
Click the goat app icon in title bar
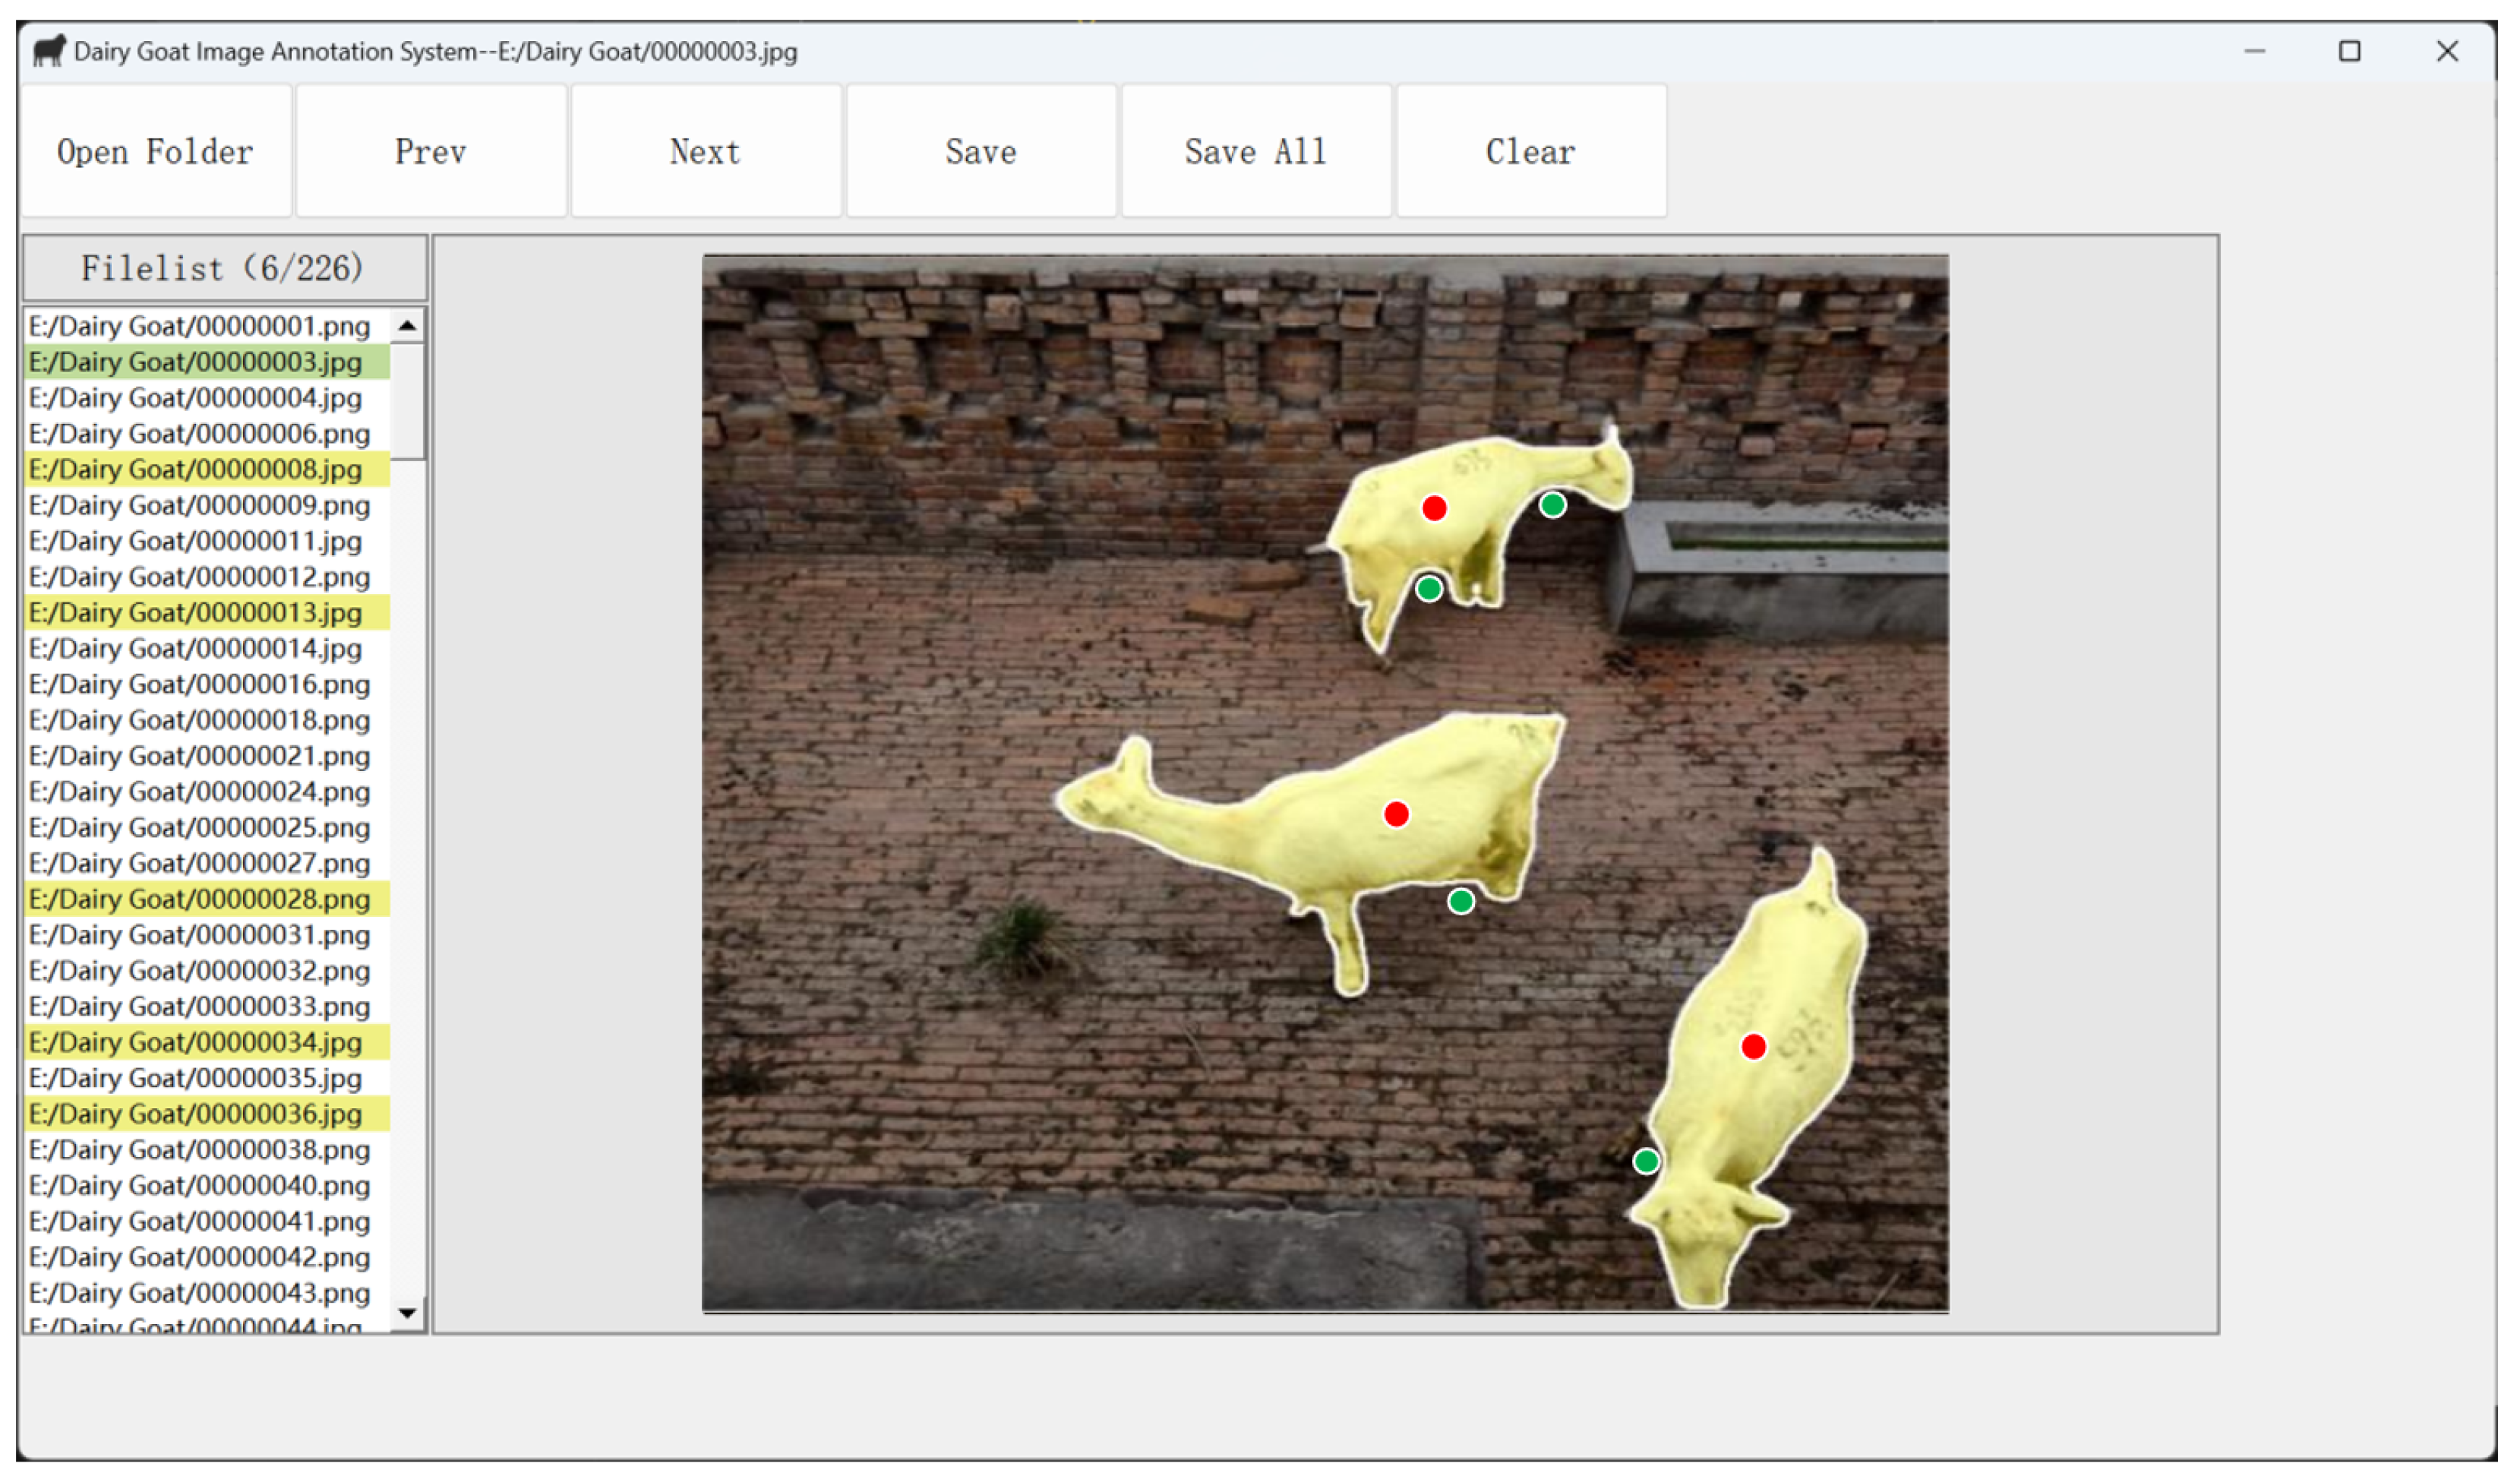point(49,51)
